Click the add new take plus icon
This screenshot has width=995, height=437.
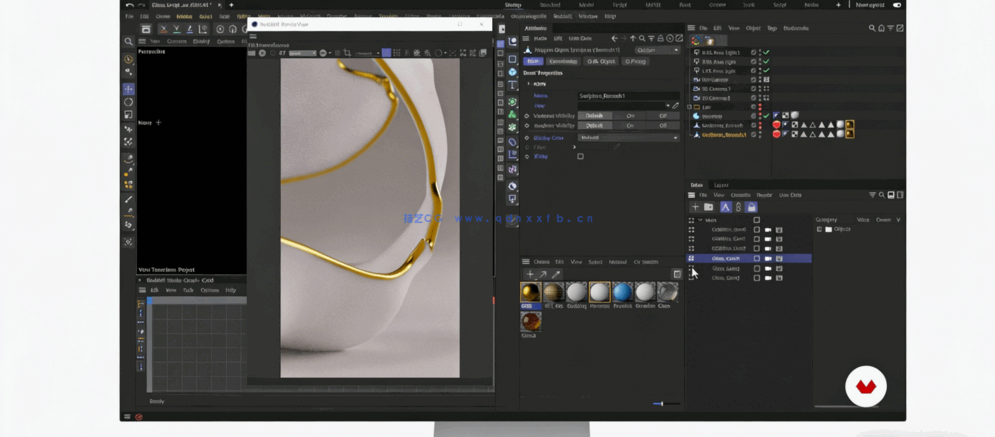coord(696,207)
